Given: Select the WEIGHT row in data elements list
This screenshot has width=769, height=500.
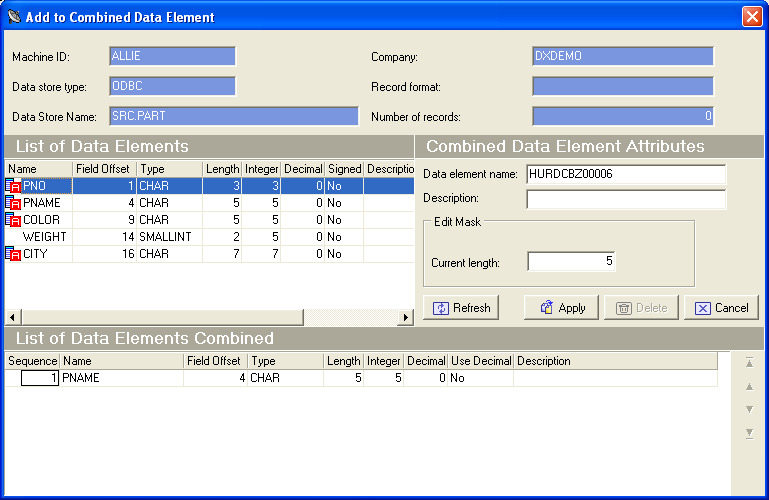Looking at the screenshot, I should click(45, 237).
